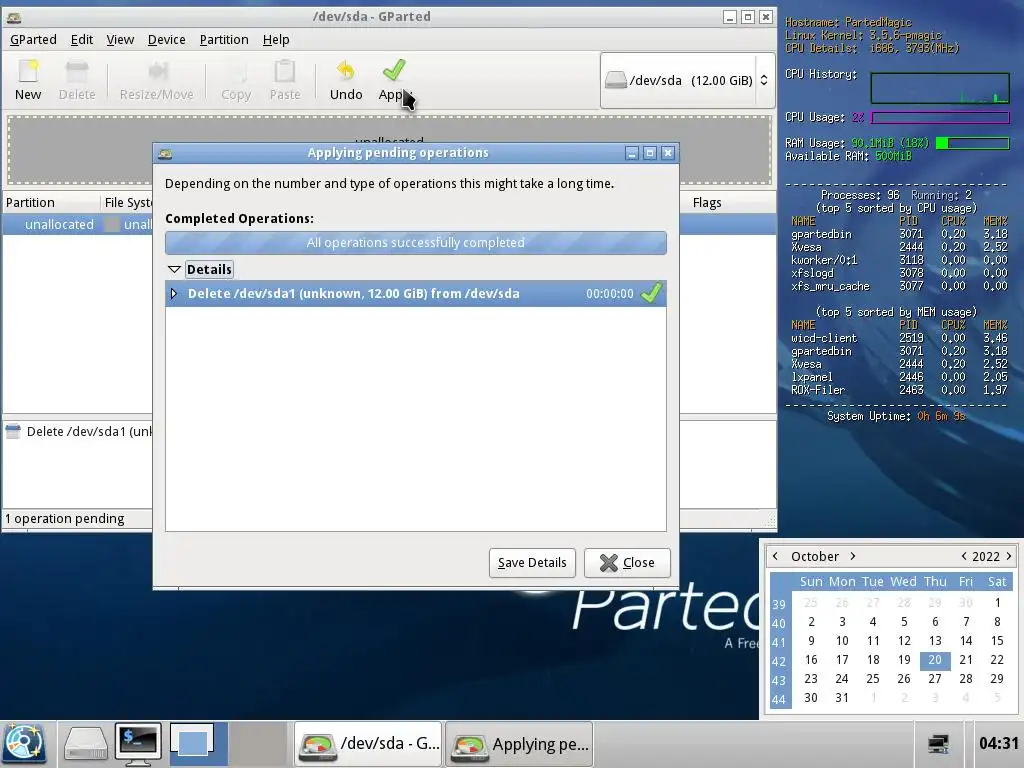Select October 1 in calendar

[x=997, y=603]
